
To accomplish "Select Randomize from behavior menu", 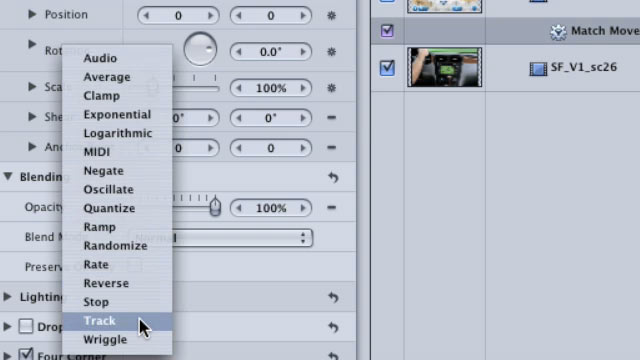I will [x=117, y=246].
